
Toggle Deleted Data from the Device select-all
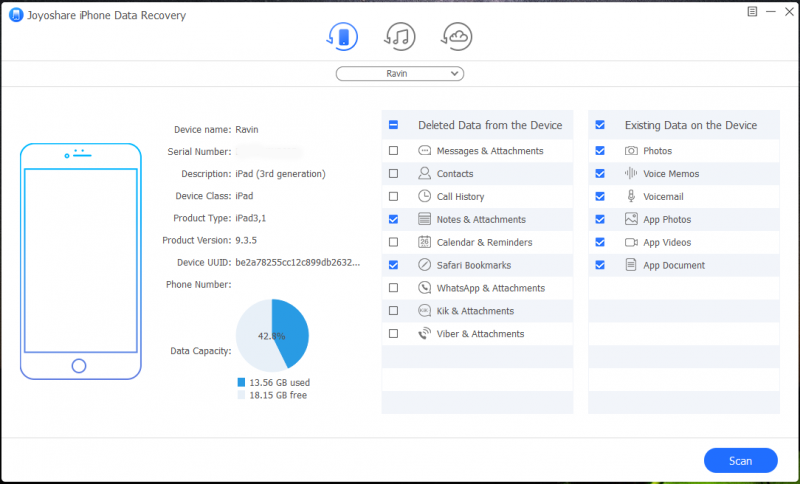pos(393,125)
